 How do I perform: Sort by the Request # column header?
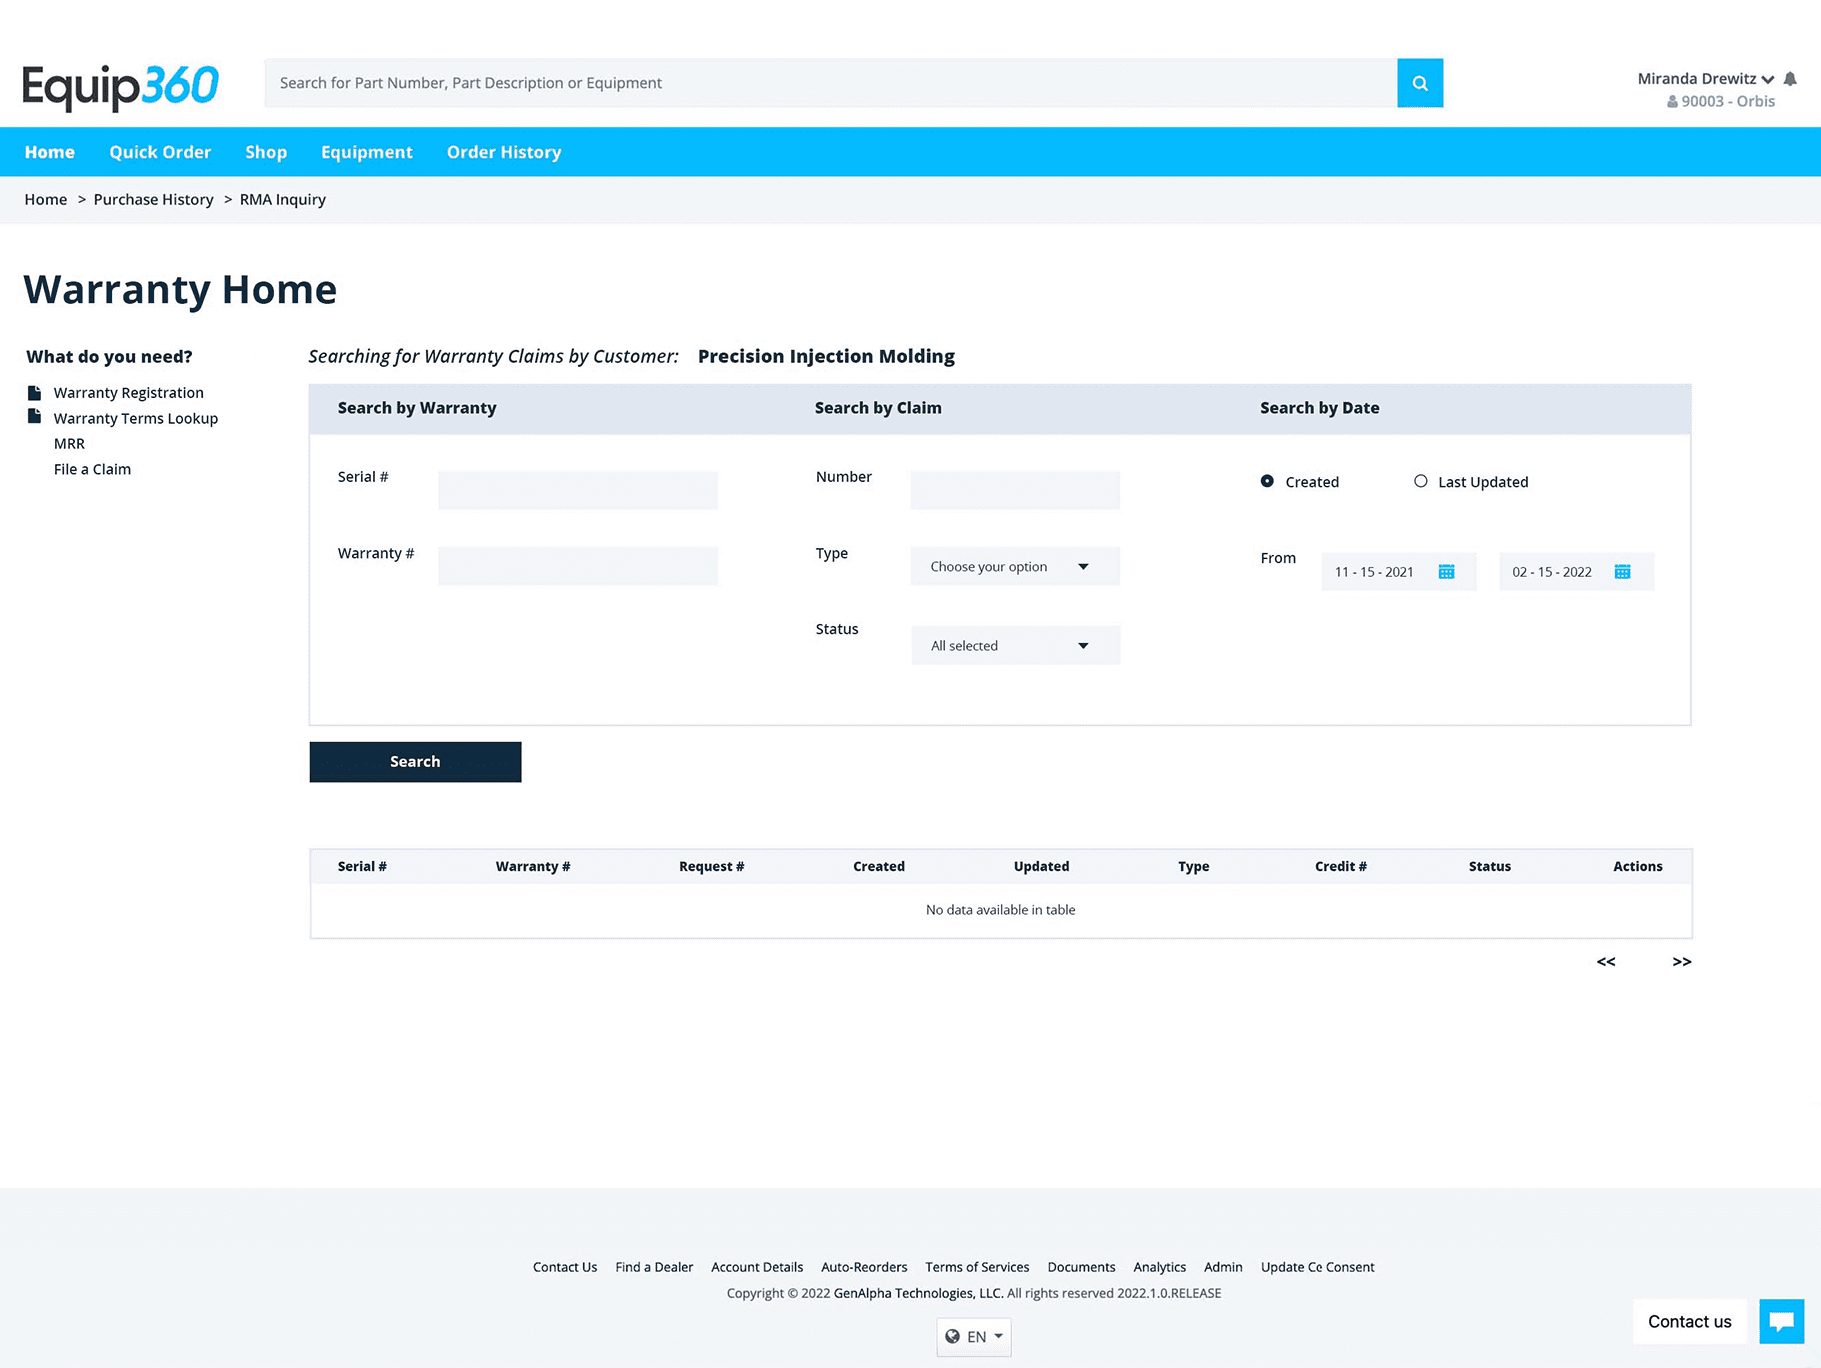pyautogui.click(x=712, y=866)
